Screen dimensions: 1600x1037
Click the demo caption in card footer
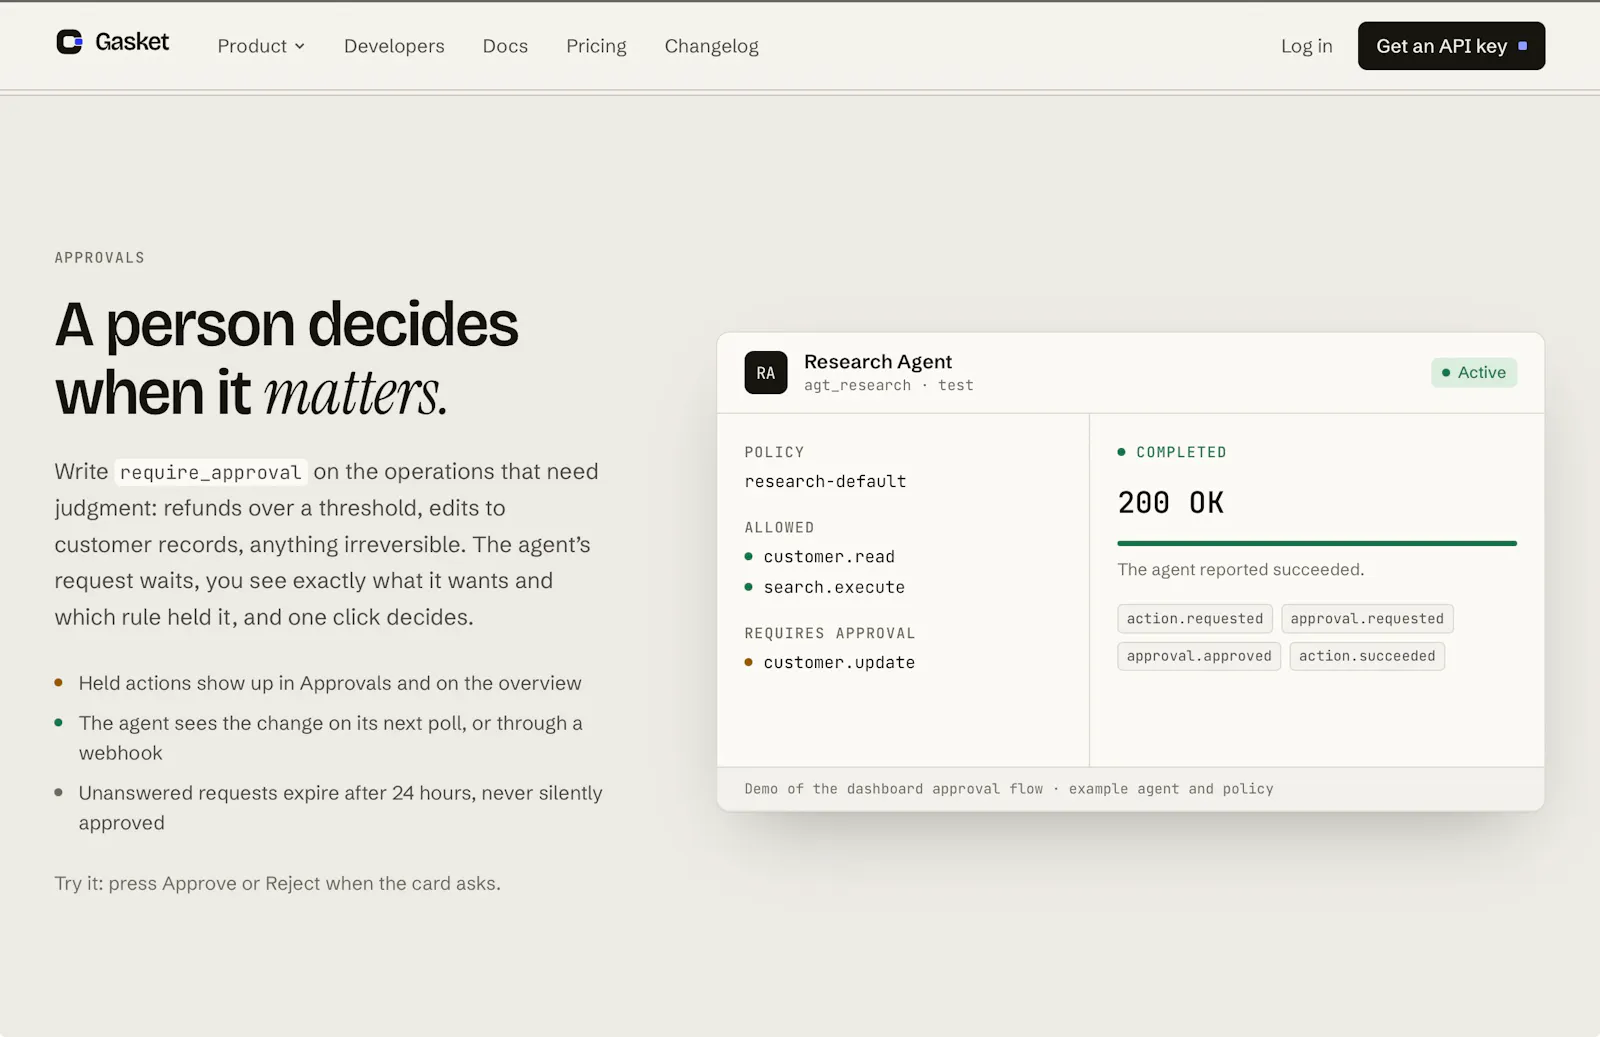[1009, 789]
